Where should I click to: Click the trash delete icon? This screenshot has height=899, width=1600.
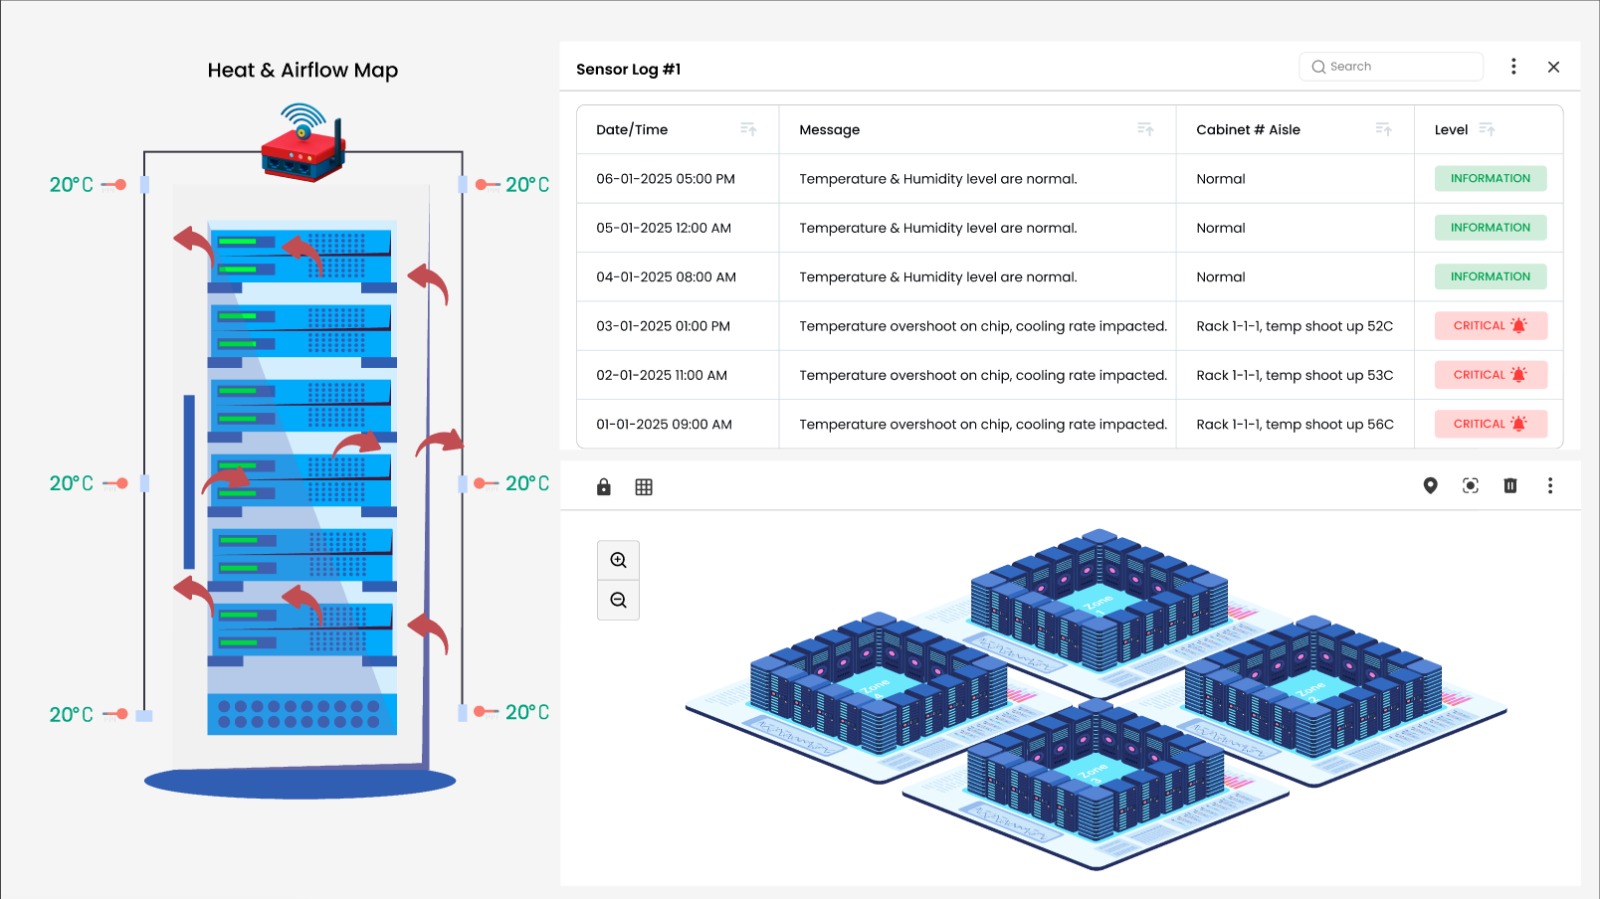pos(1510,486)
